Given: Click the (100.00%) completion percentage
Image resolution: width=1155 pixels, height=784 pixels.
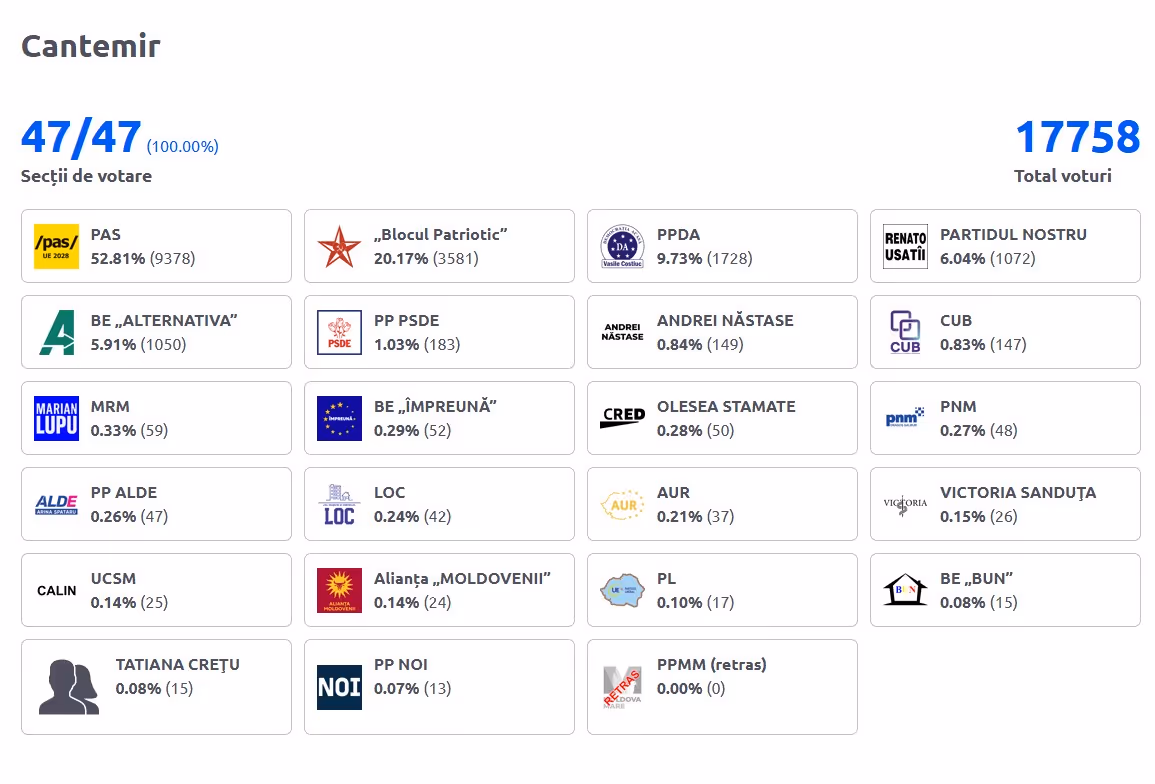Looking at the screenshot, I should pyautogui.click(x=183, y=147).
